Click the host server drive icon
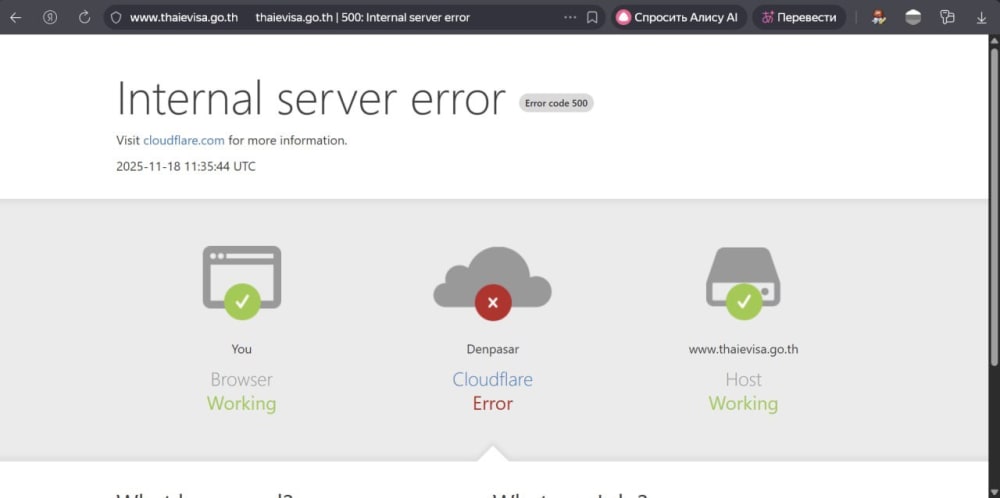1000x498 pixels. click(x=744, y=282)
